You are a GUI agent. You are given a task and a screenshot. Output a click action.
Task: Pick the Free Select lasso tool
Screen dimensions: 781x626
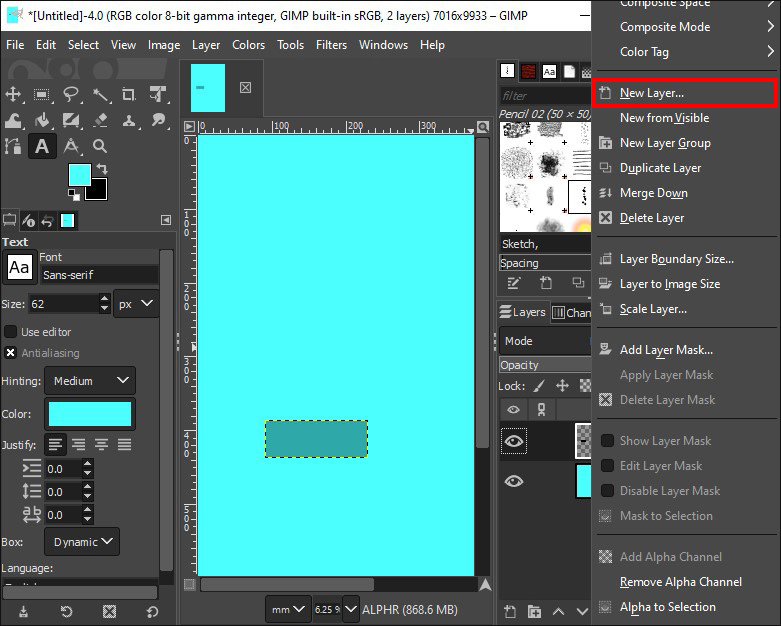(x=71, y=94)
